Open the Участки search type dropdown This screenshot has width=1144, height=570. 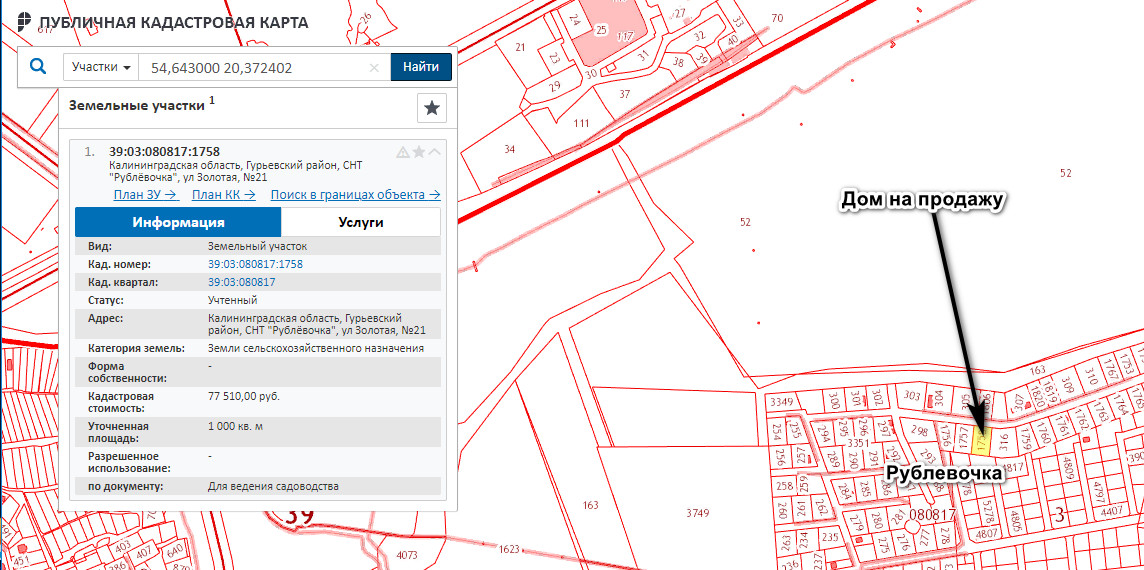pos(101,67)
